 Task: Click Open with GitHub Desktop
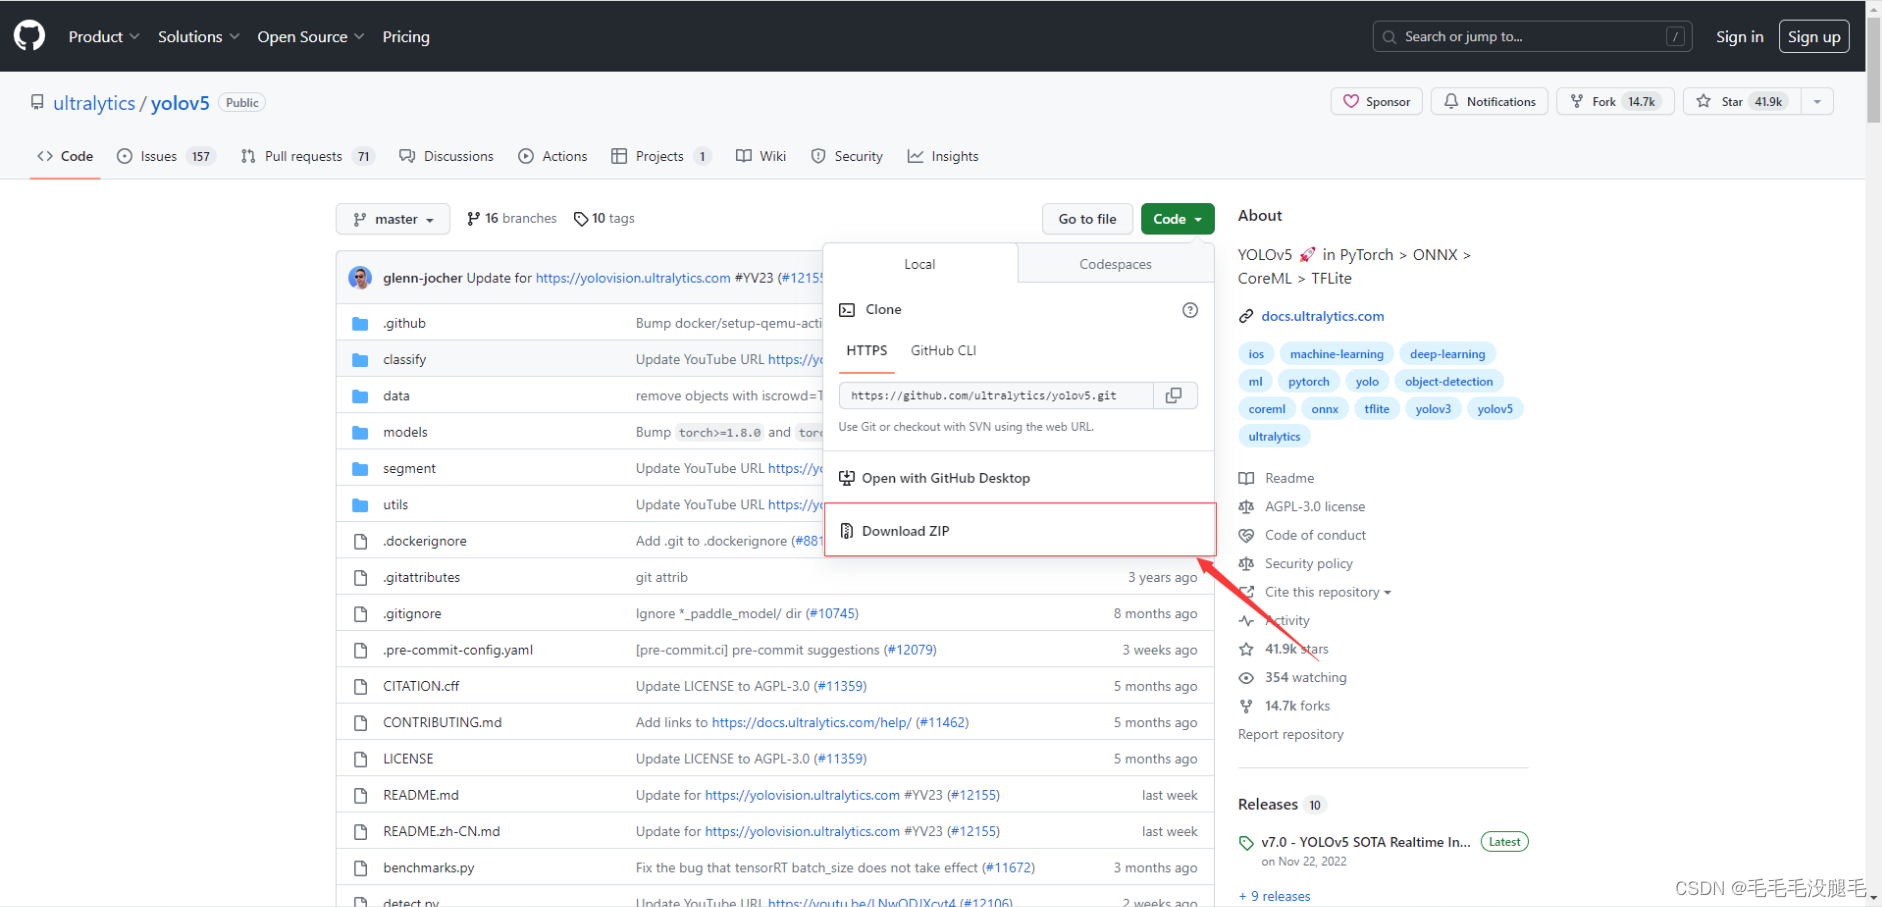[x=946, y=479]
